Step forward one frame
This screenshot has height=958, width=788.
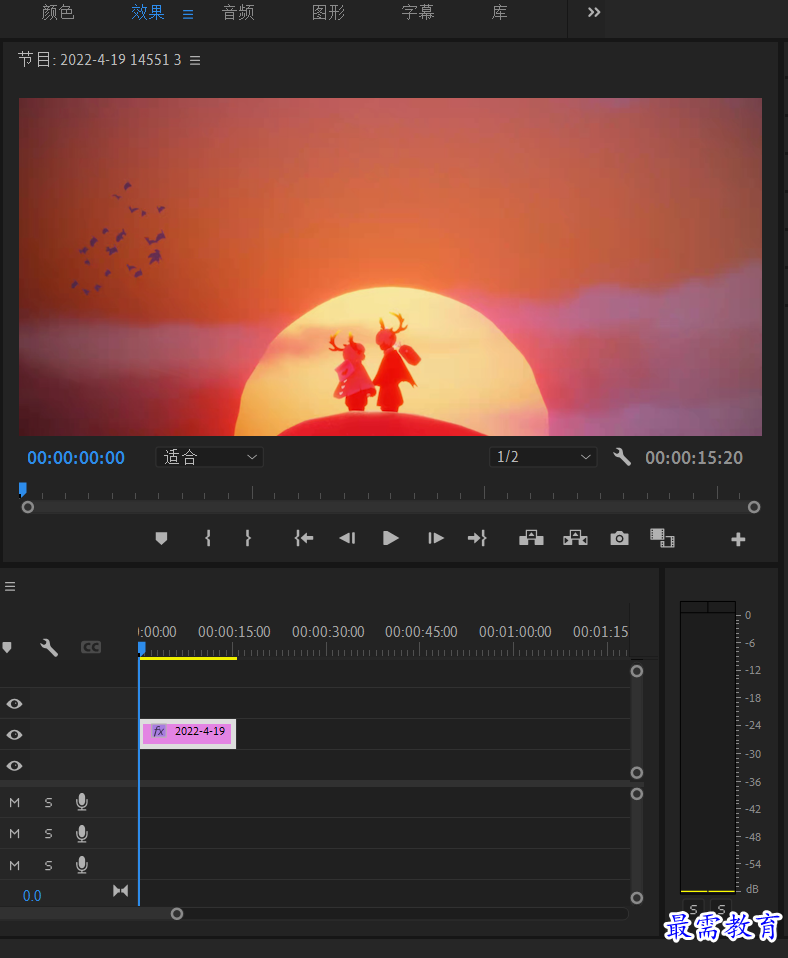pos(435,538)
